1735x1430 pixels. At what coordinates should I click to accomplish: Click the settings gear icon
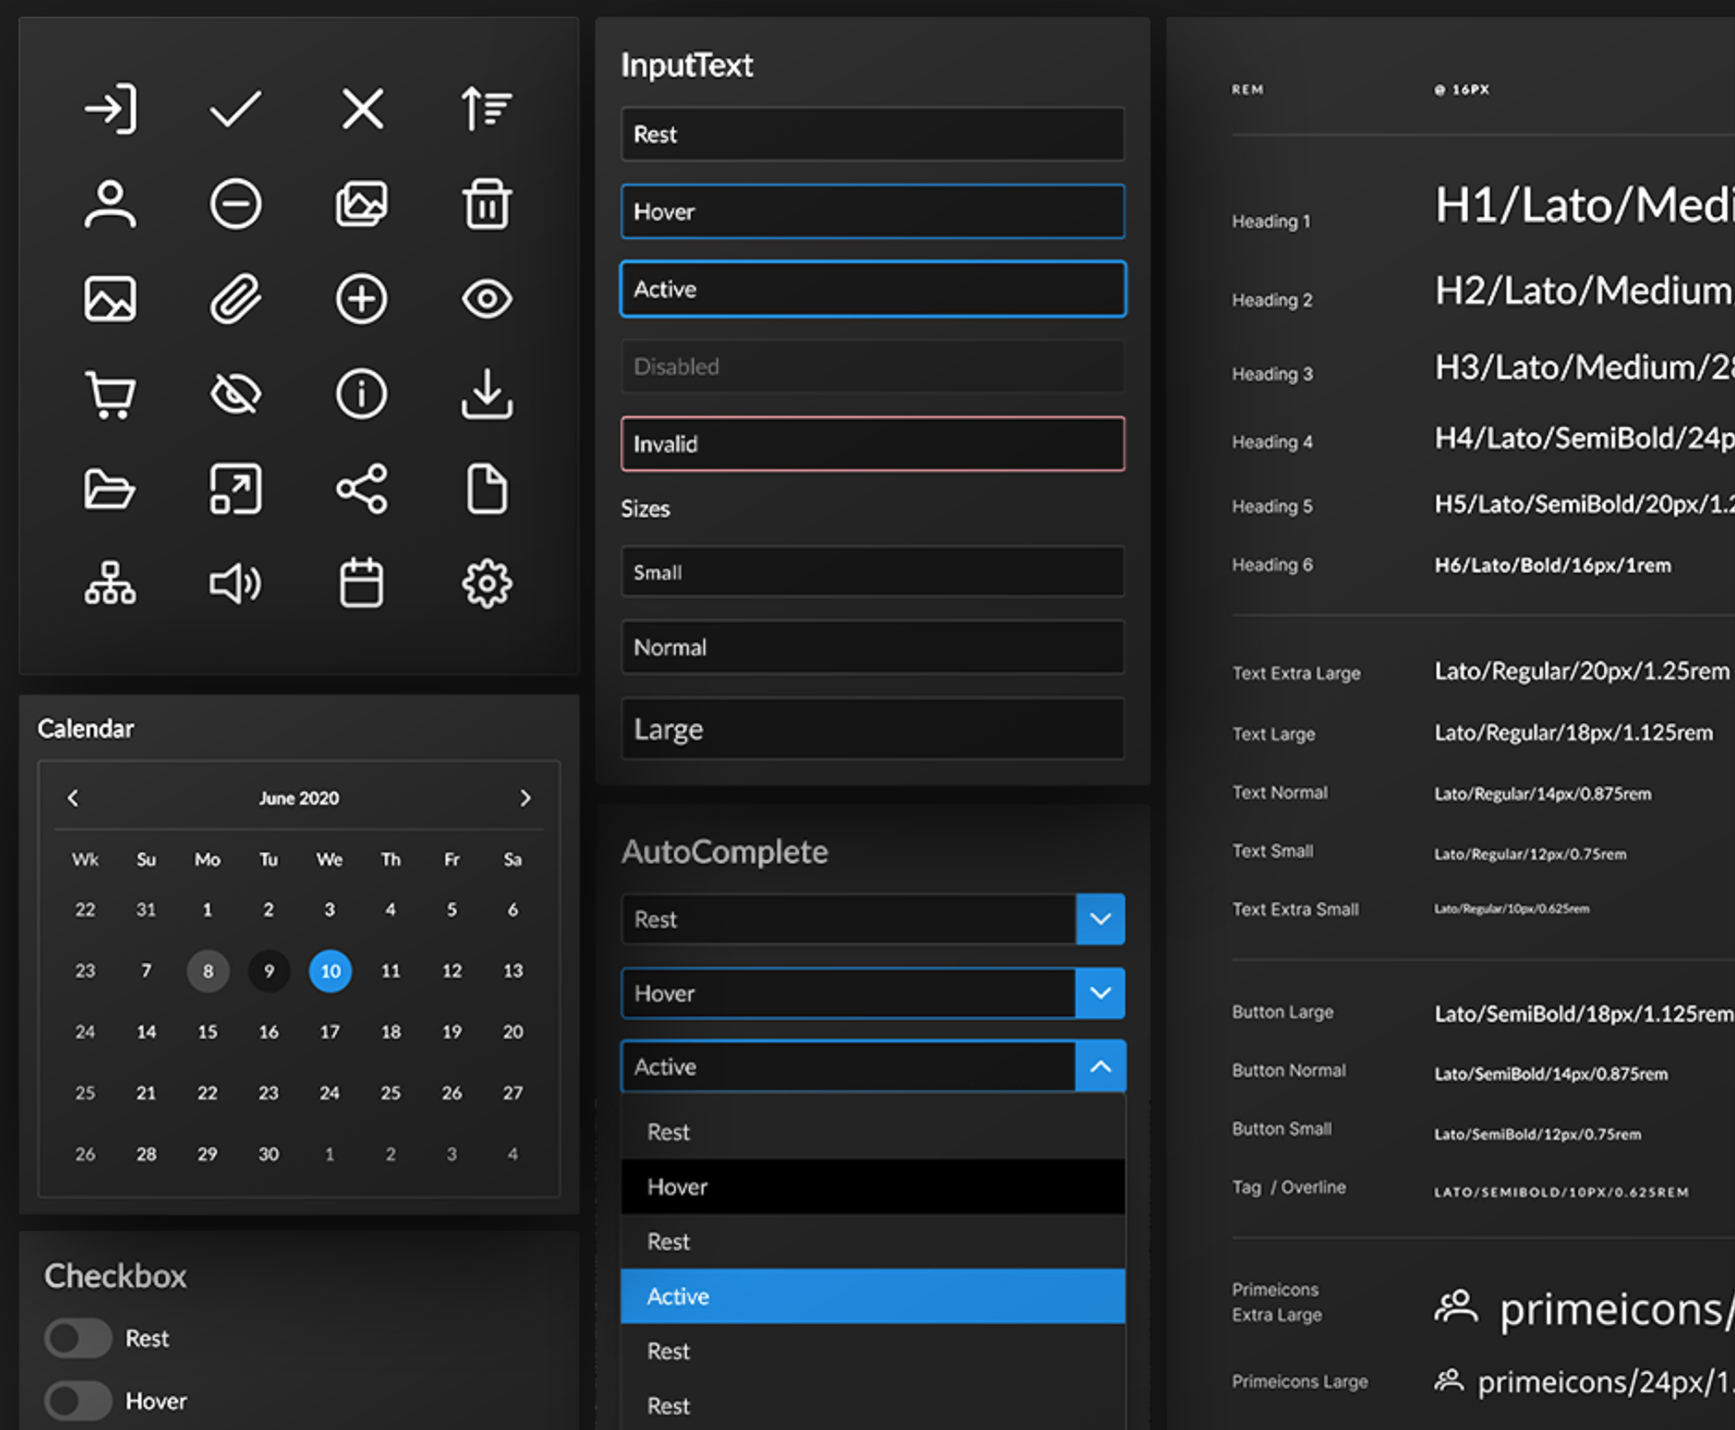486,583
